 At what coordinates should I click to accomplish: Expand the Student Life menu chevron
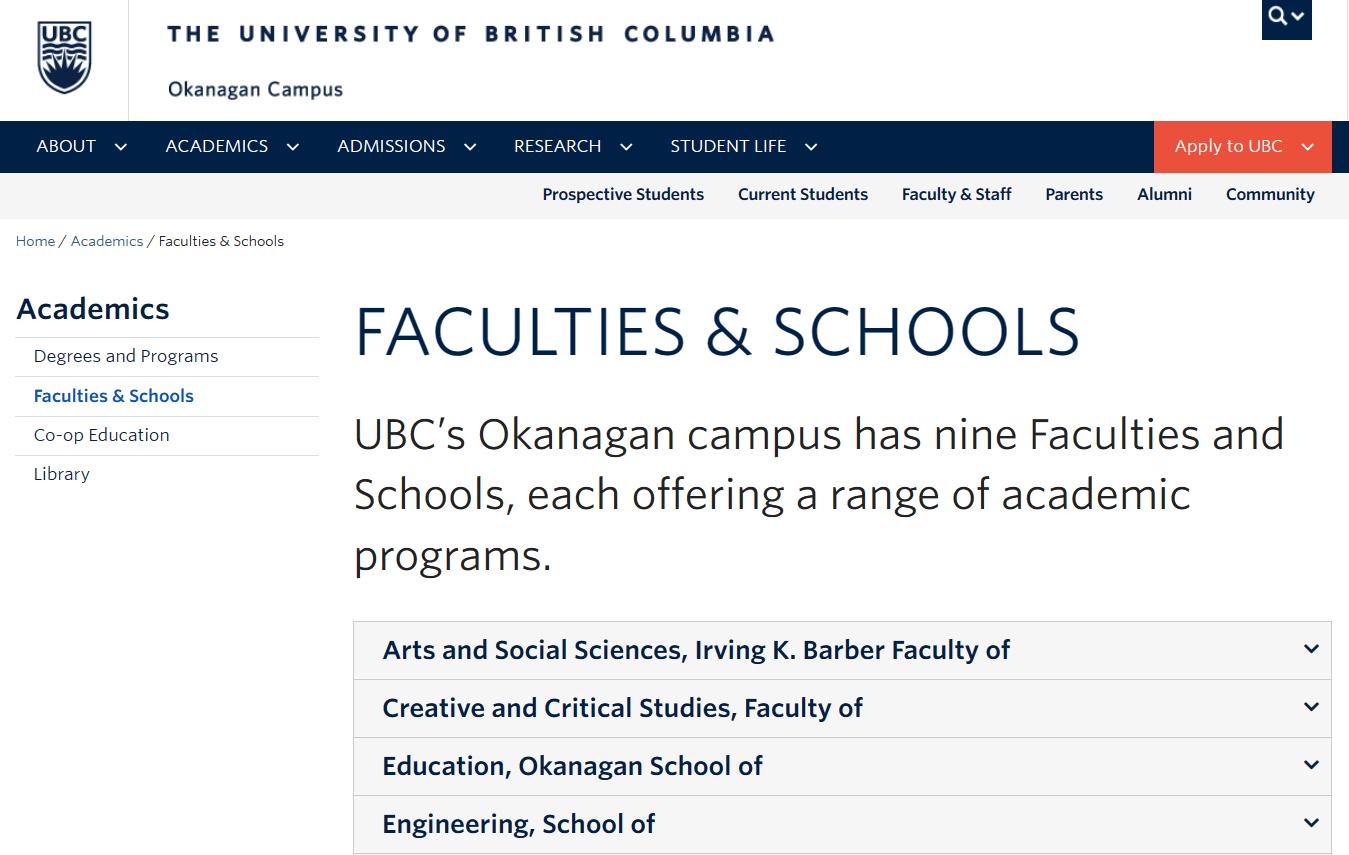point(811,147)
